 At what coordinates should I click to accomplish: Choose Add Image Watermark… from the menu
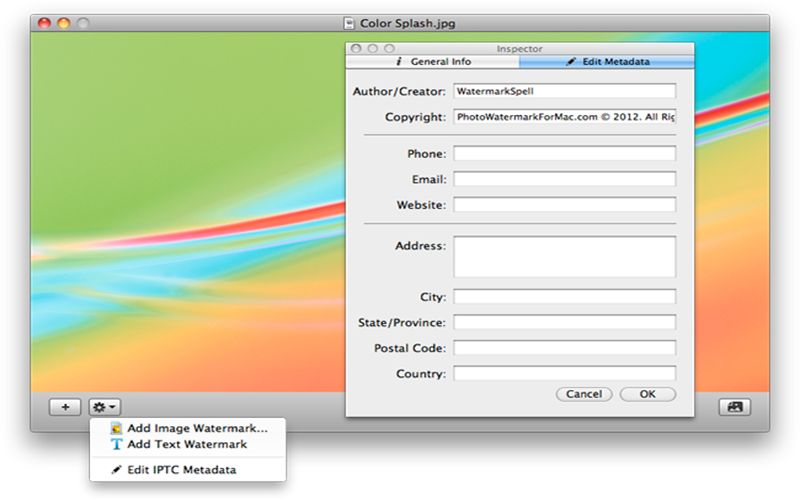coord(188,428)
